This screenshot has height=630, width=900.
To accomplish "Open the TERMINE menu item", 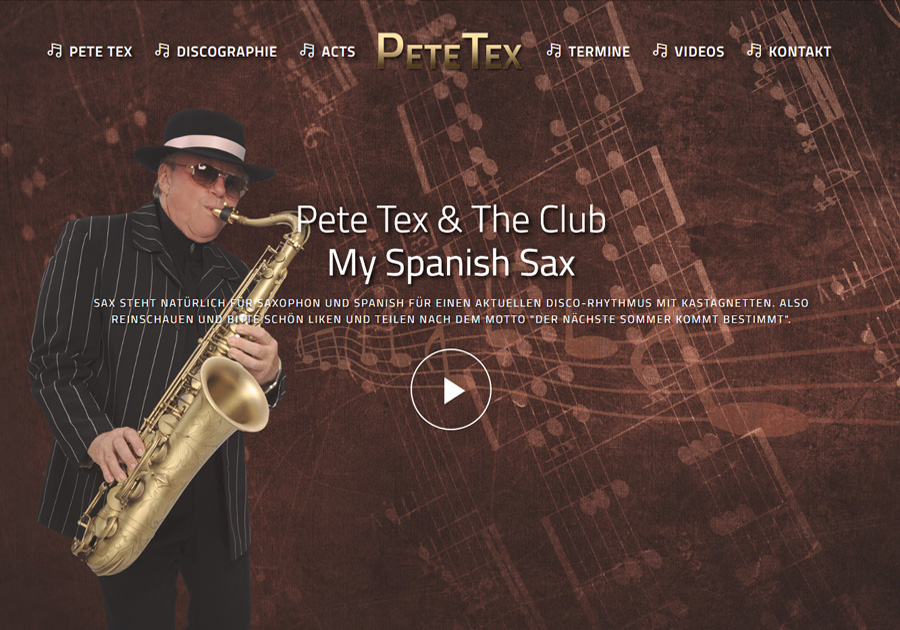I will click(x=599, y=52).
